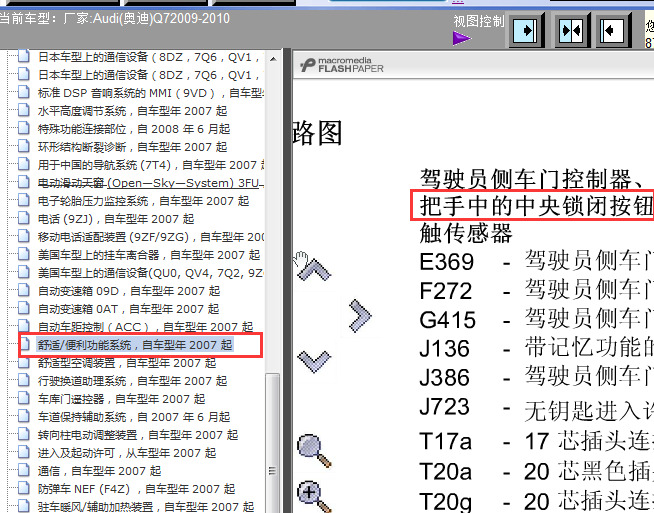Image resolution: width=654 pixels, height=513 pixels.
Task: Click document icon beside 电子轮胎压力监控系统
Action: [x=24, y=200]
